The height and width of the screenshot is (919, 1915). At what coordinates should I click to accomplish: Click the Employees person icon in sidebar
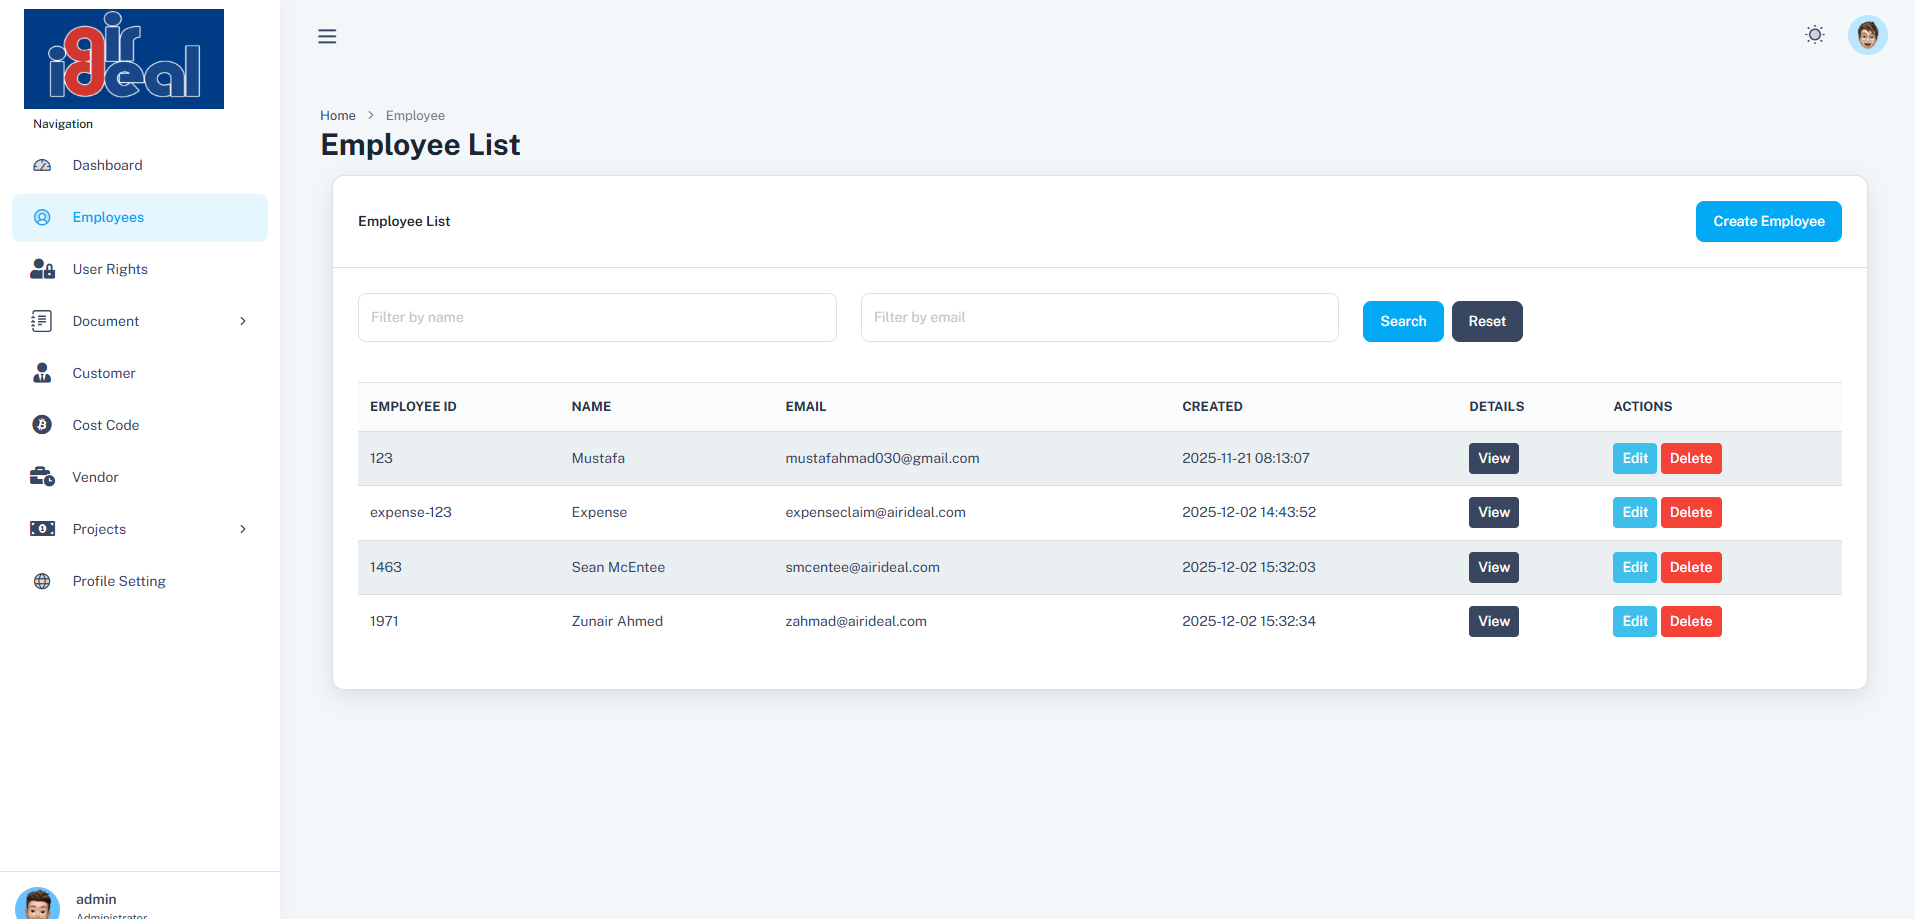[42, 217]
